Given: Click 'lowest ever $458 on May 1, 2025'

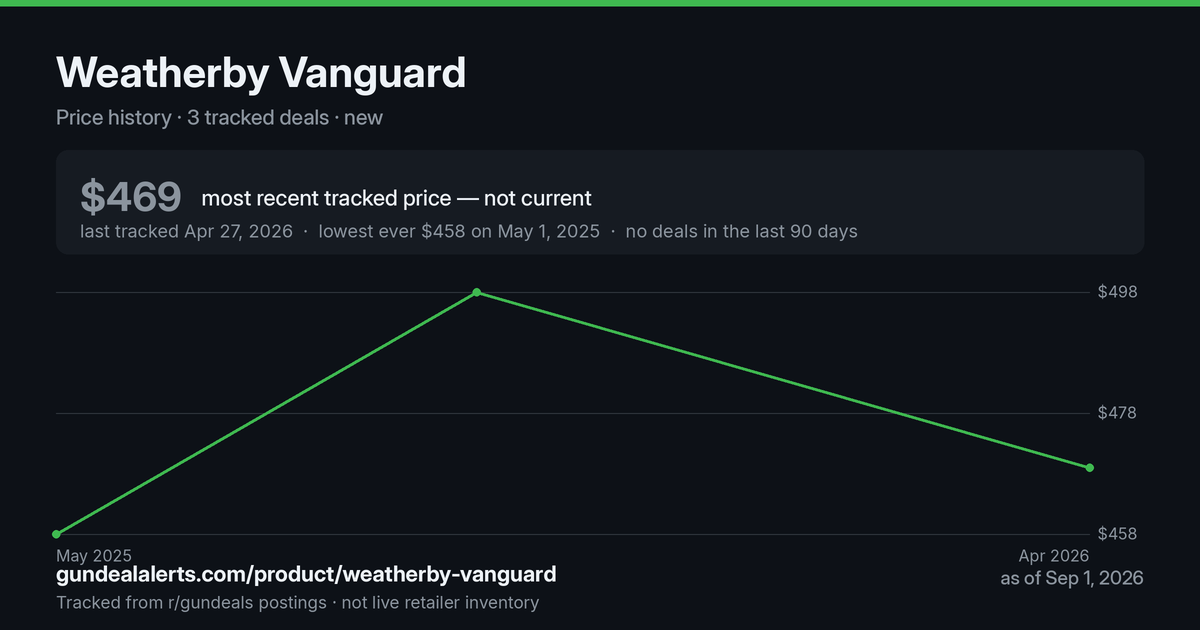Looking at the screenshot, I should (459, 231).
